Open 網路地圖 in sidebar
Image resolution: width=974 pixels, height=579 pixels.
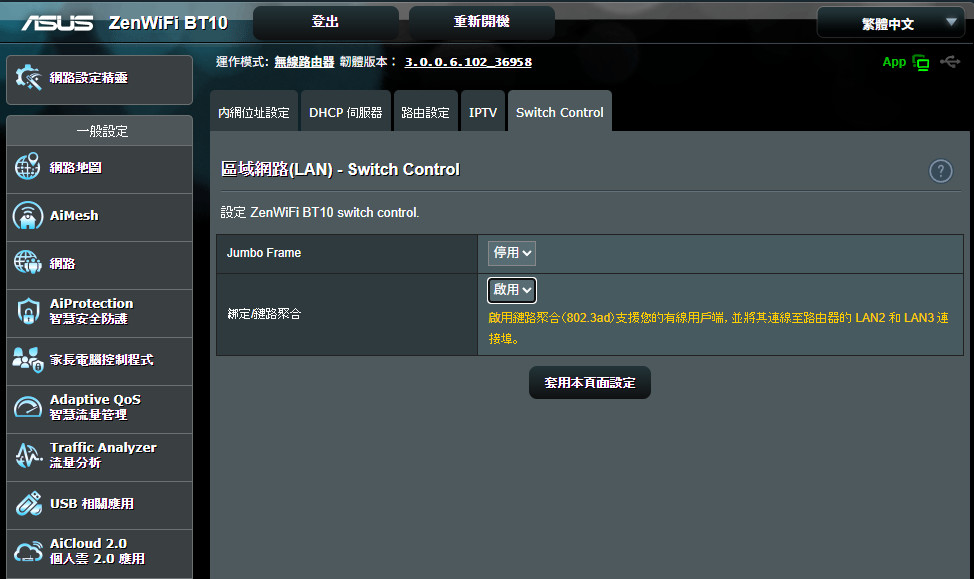pos(99,169)
